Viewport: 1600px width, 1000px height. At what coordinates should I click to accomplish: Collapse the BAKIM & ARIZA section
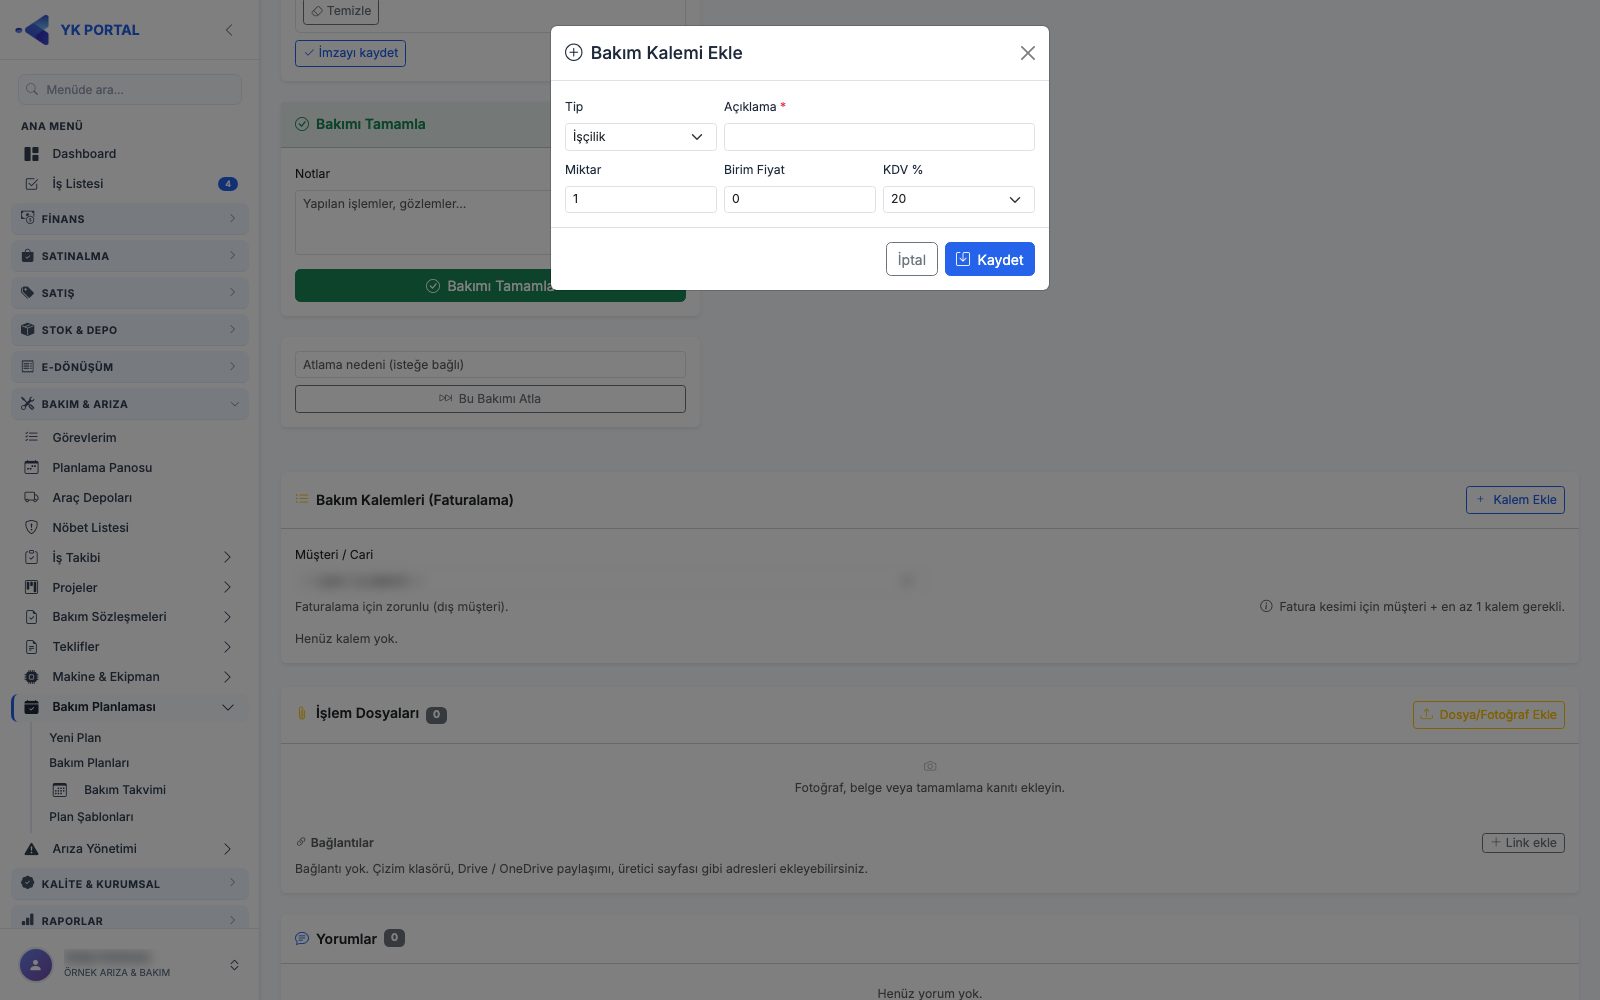pos(130,404)
